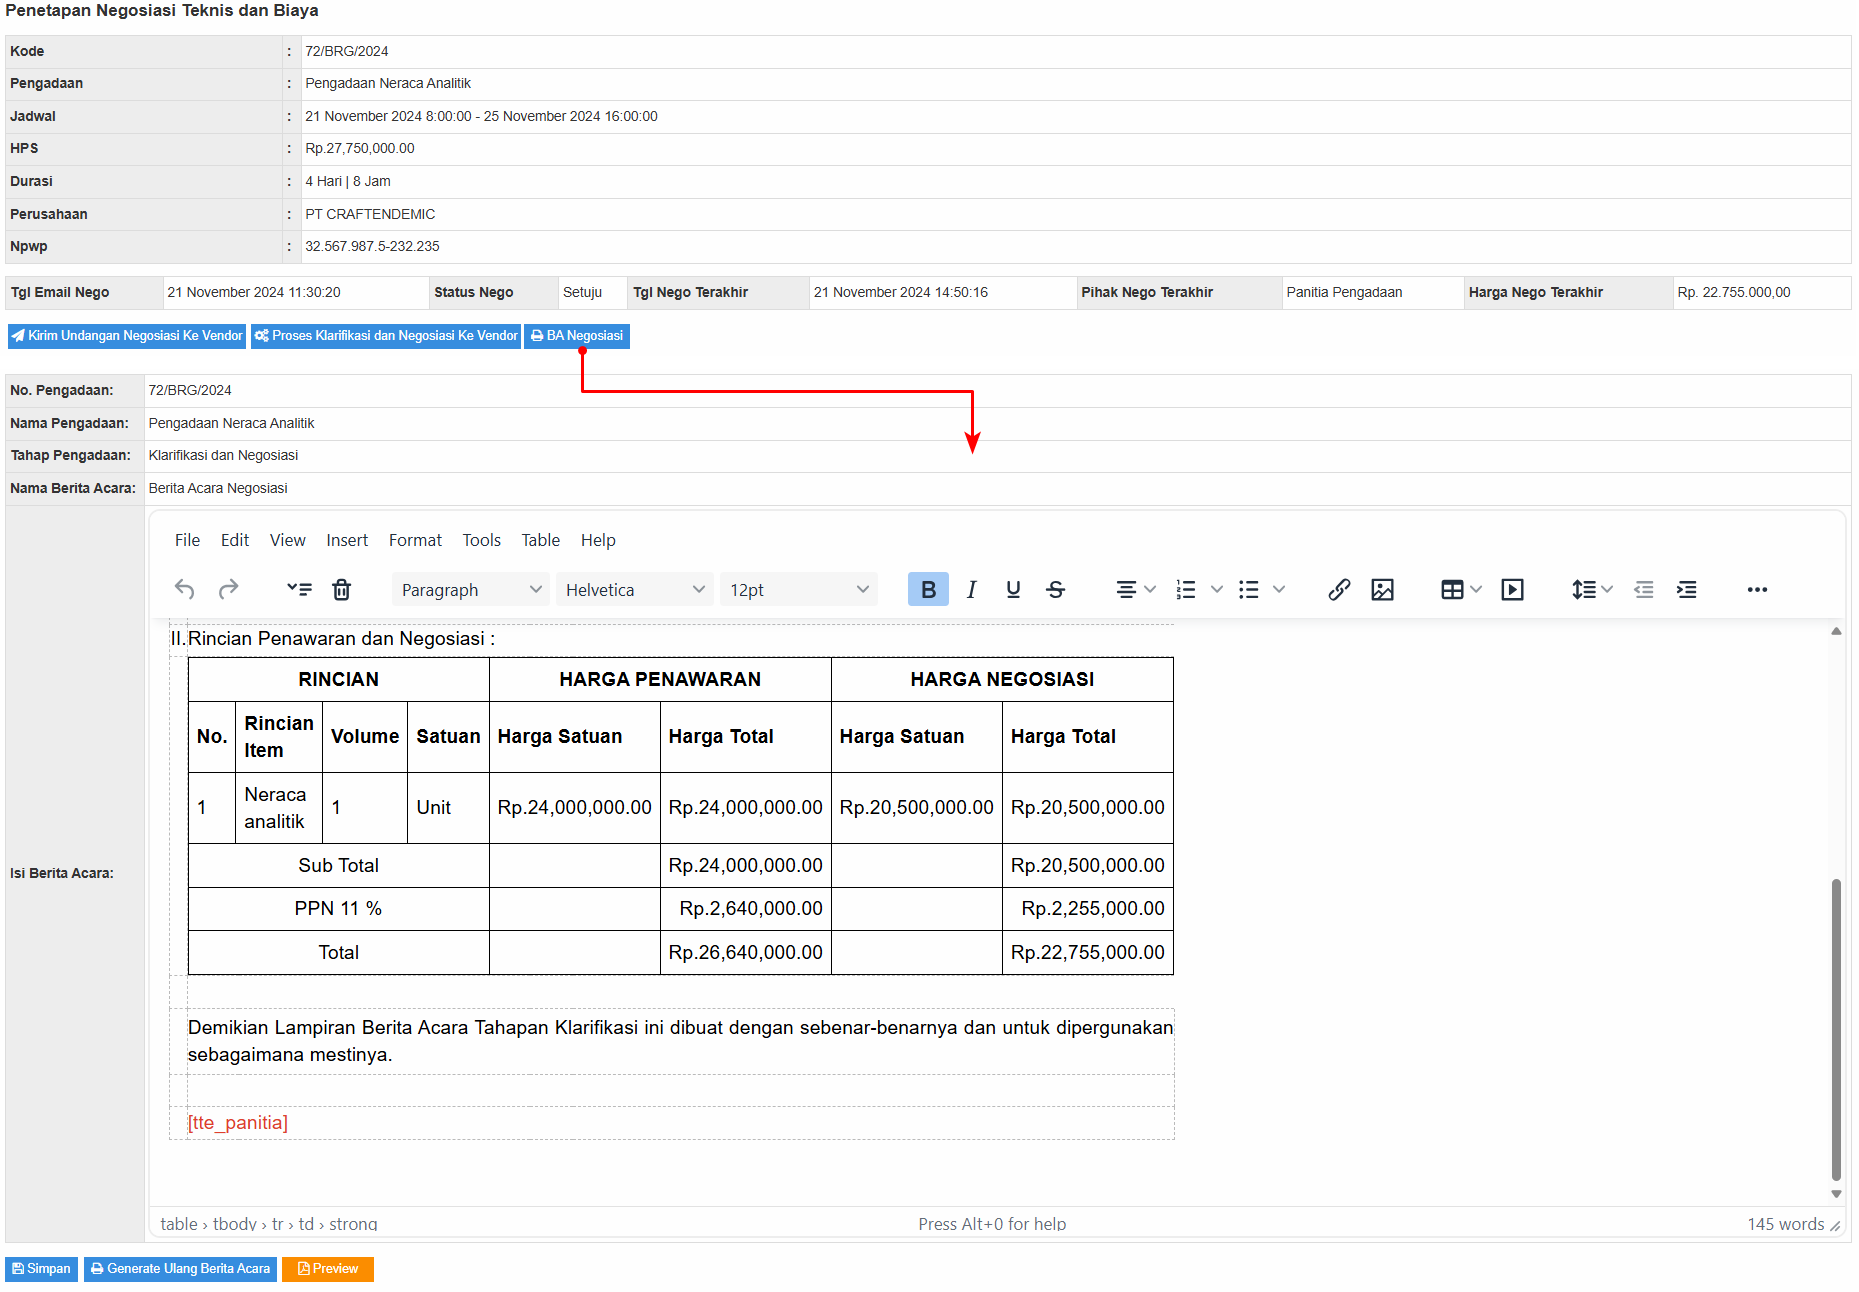Viewport: 1859px width, 1292px height.
Task: Toggle italic formatting
Action: click(971, 589)
